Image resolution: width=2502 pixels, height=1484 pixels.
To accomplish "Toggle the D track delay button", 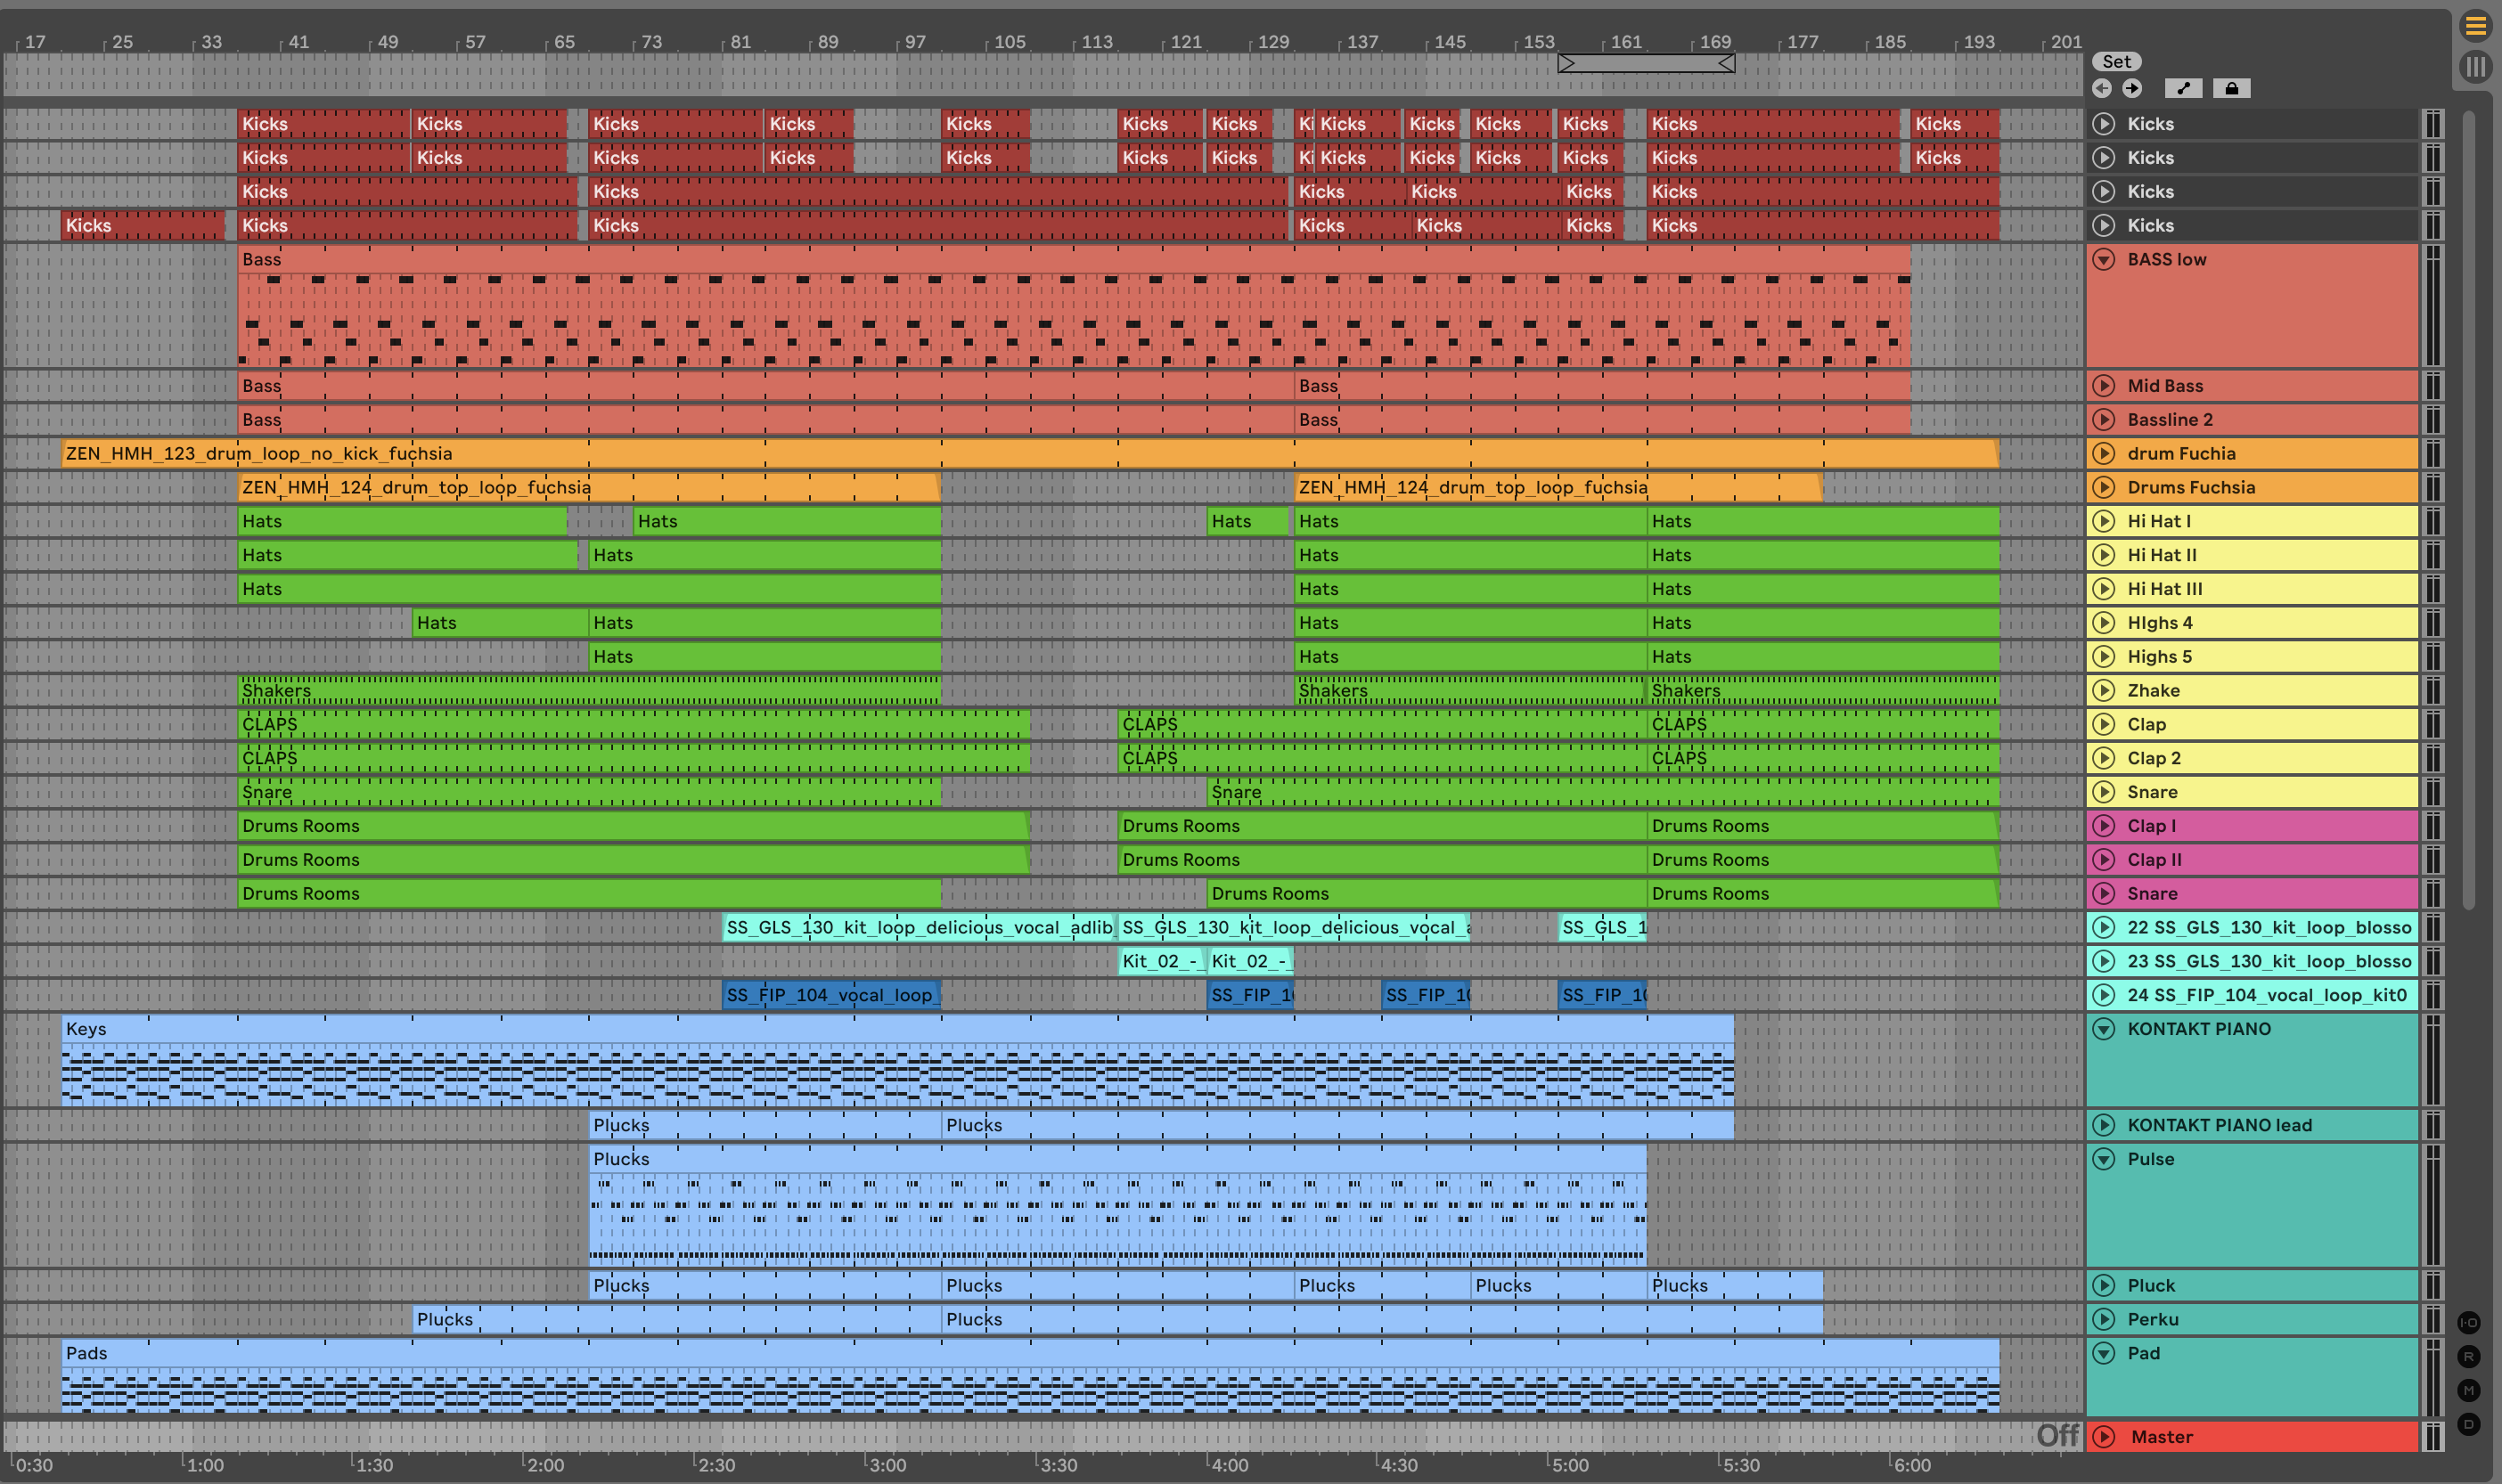I will pos(2468,1424).
